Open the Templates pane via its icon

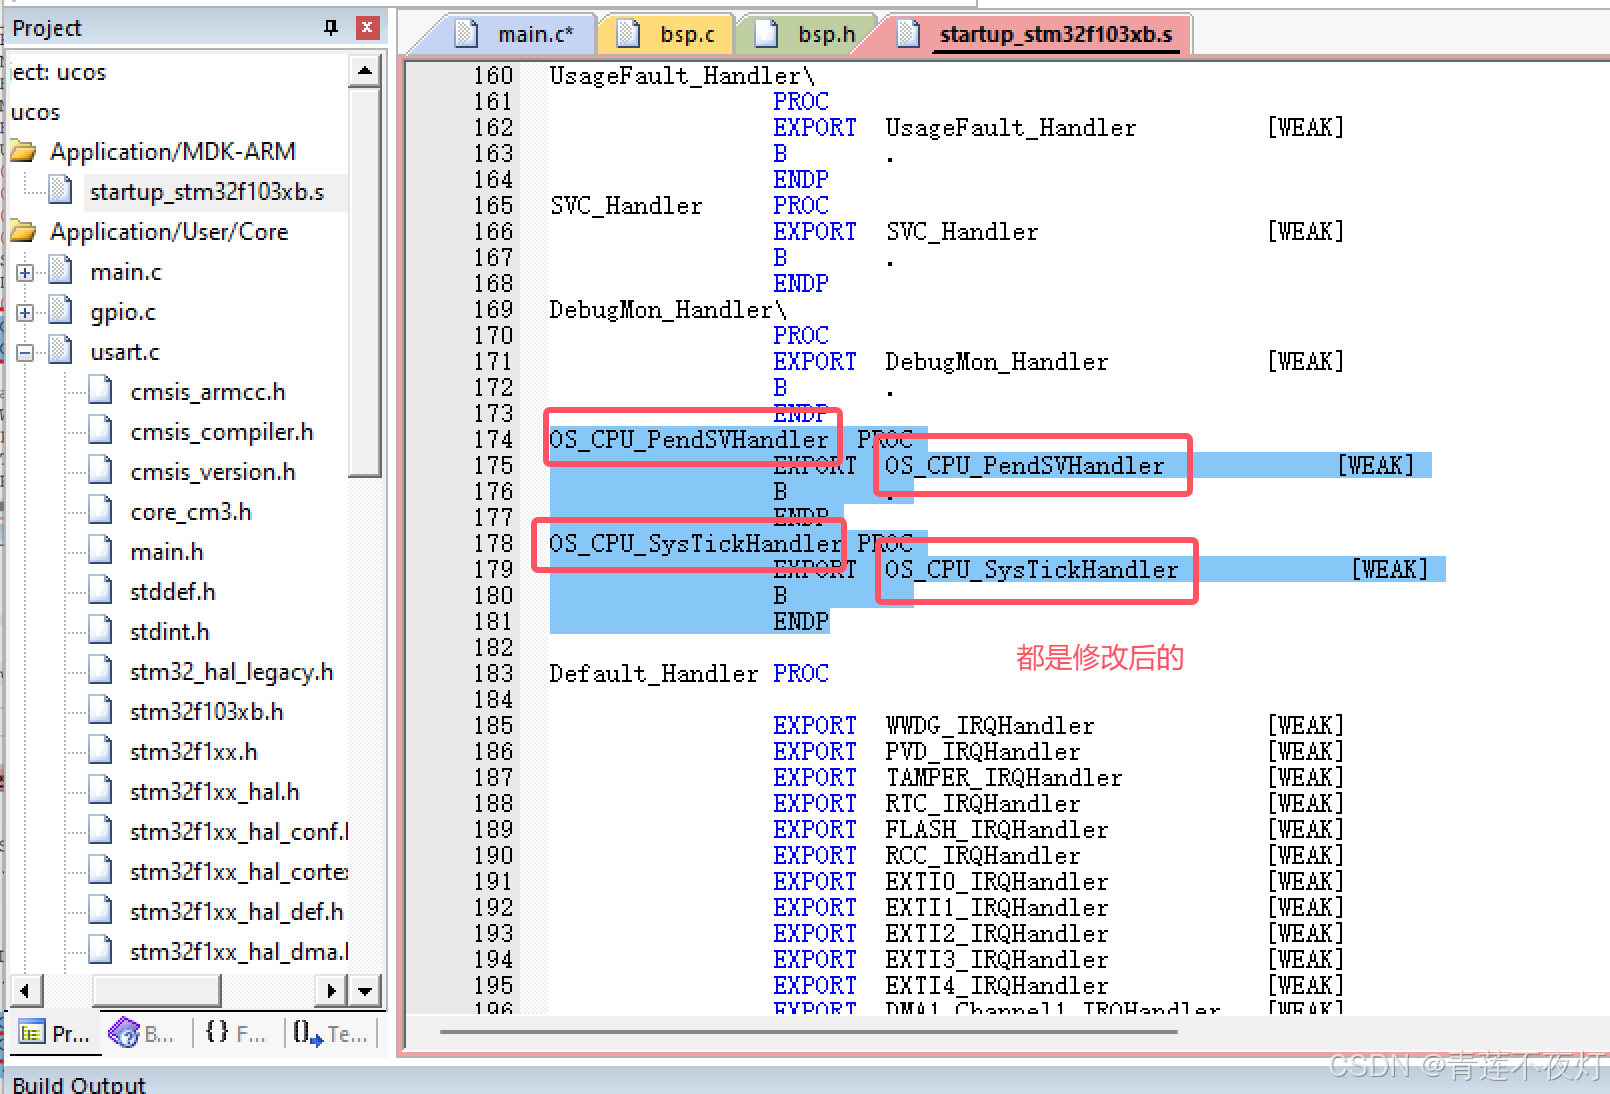coord(305,1033)
